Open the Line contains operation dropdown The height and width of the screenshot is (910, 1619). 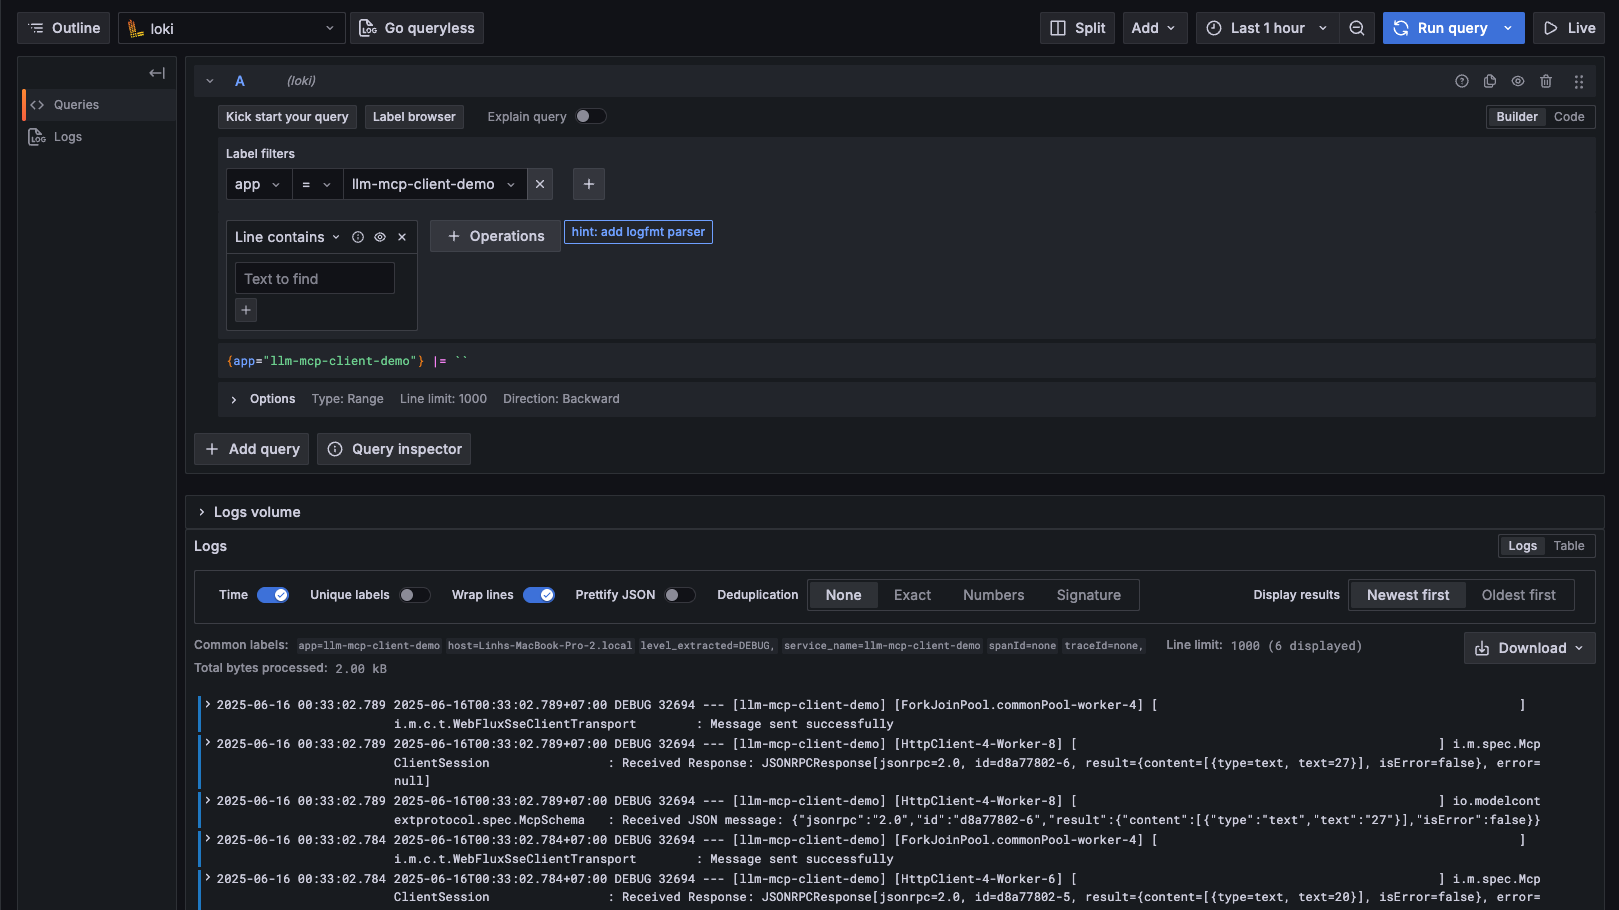click(x=287, y=237)
